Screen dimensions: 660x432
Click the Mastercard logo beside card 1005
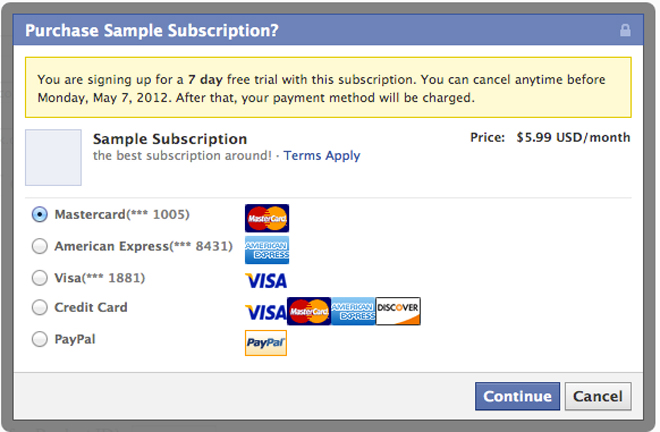click(x=267, y=218)
